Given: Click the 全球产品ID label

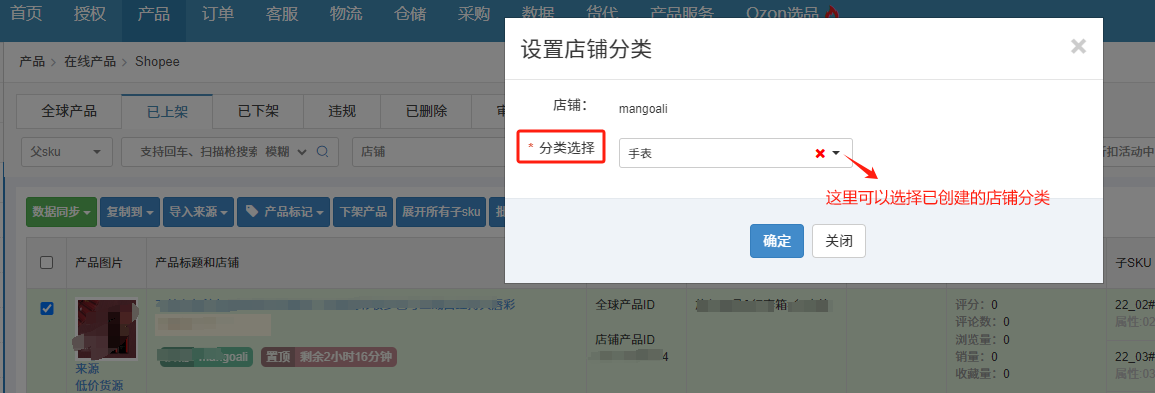Looking at the screenshot, I should coord(625,305).
